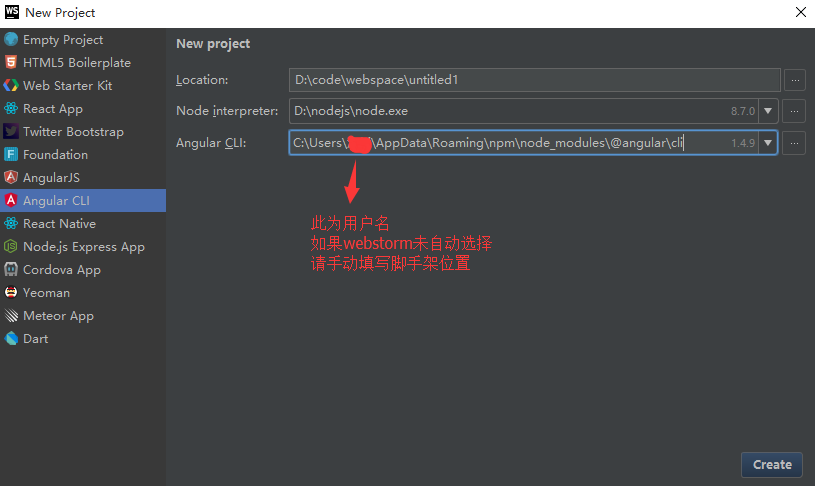Pick Web Starter Kit template

tap(83, 85)
